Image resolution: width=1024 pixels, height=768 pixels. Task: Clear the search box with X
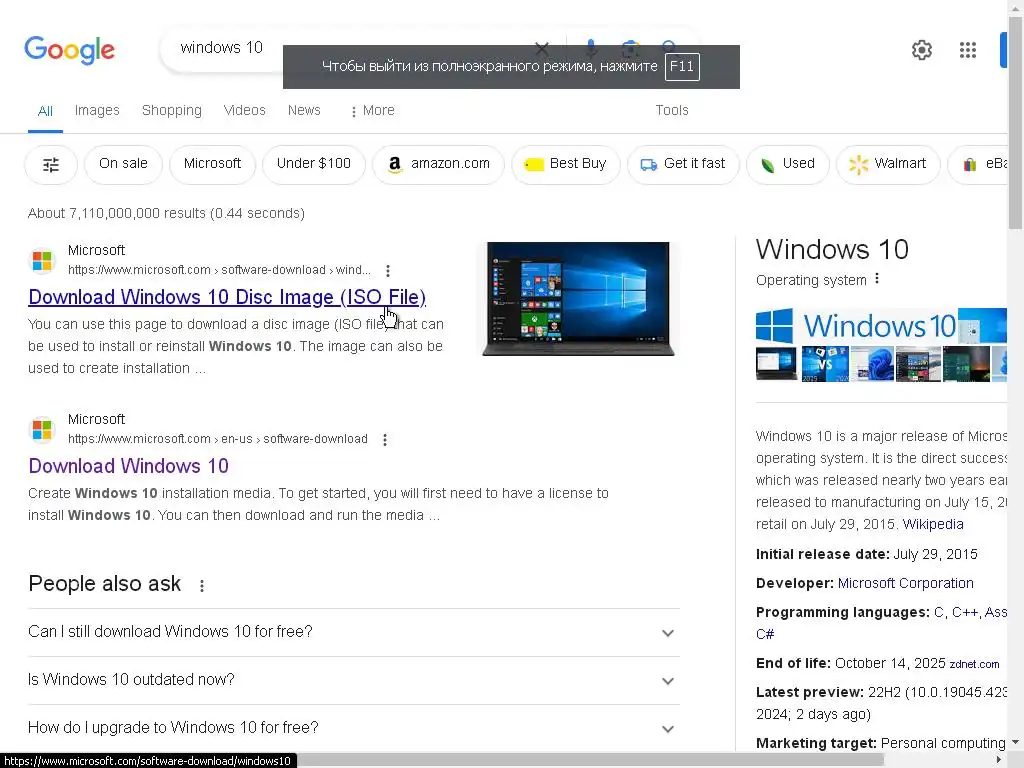click(x=541, y=48)
